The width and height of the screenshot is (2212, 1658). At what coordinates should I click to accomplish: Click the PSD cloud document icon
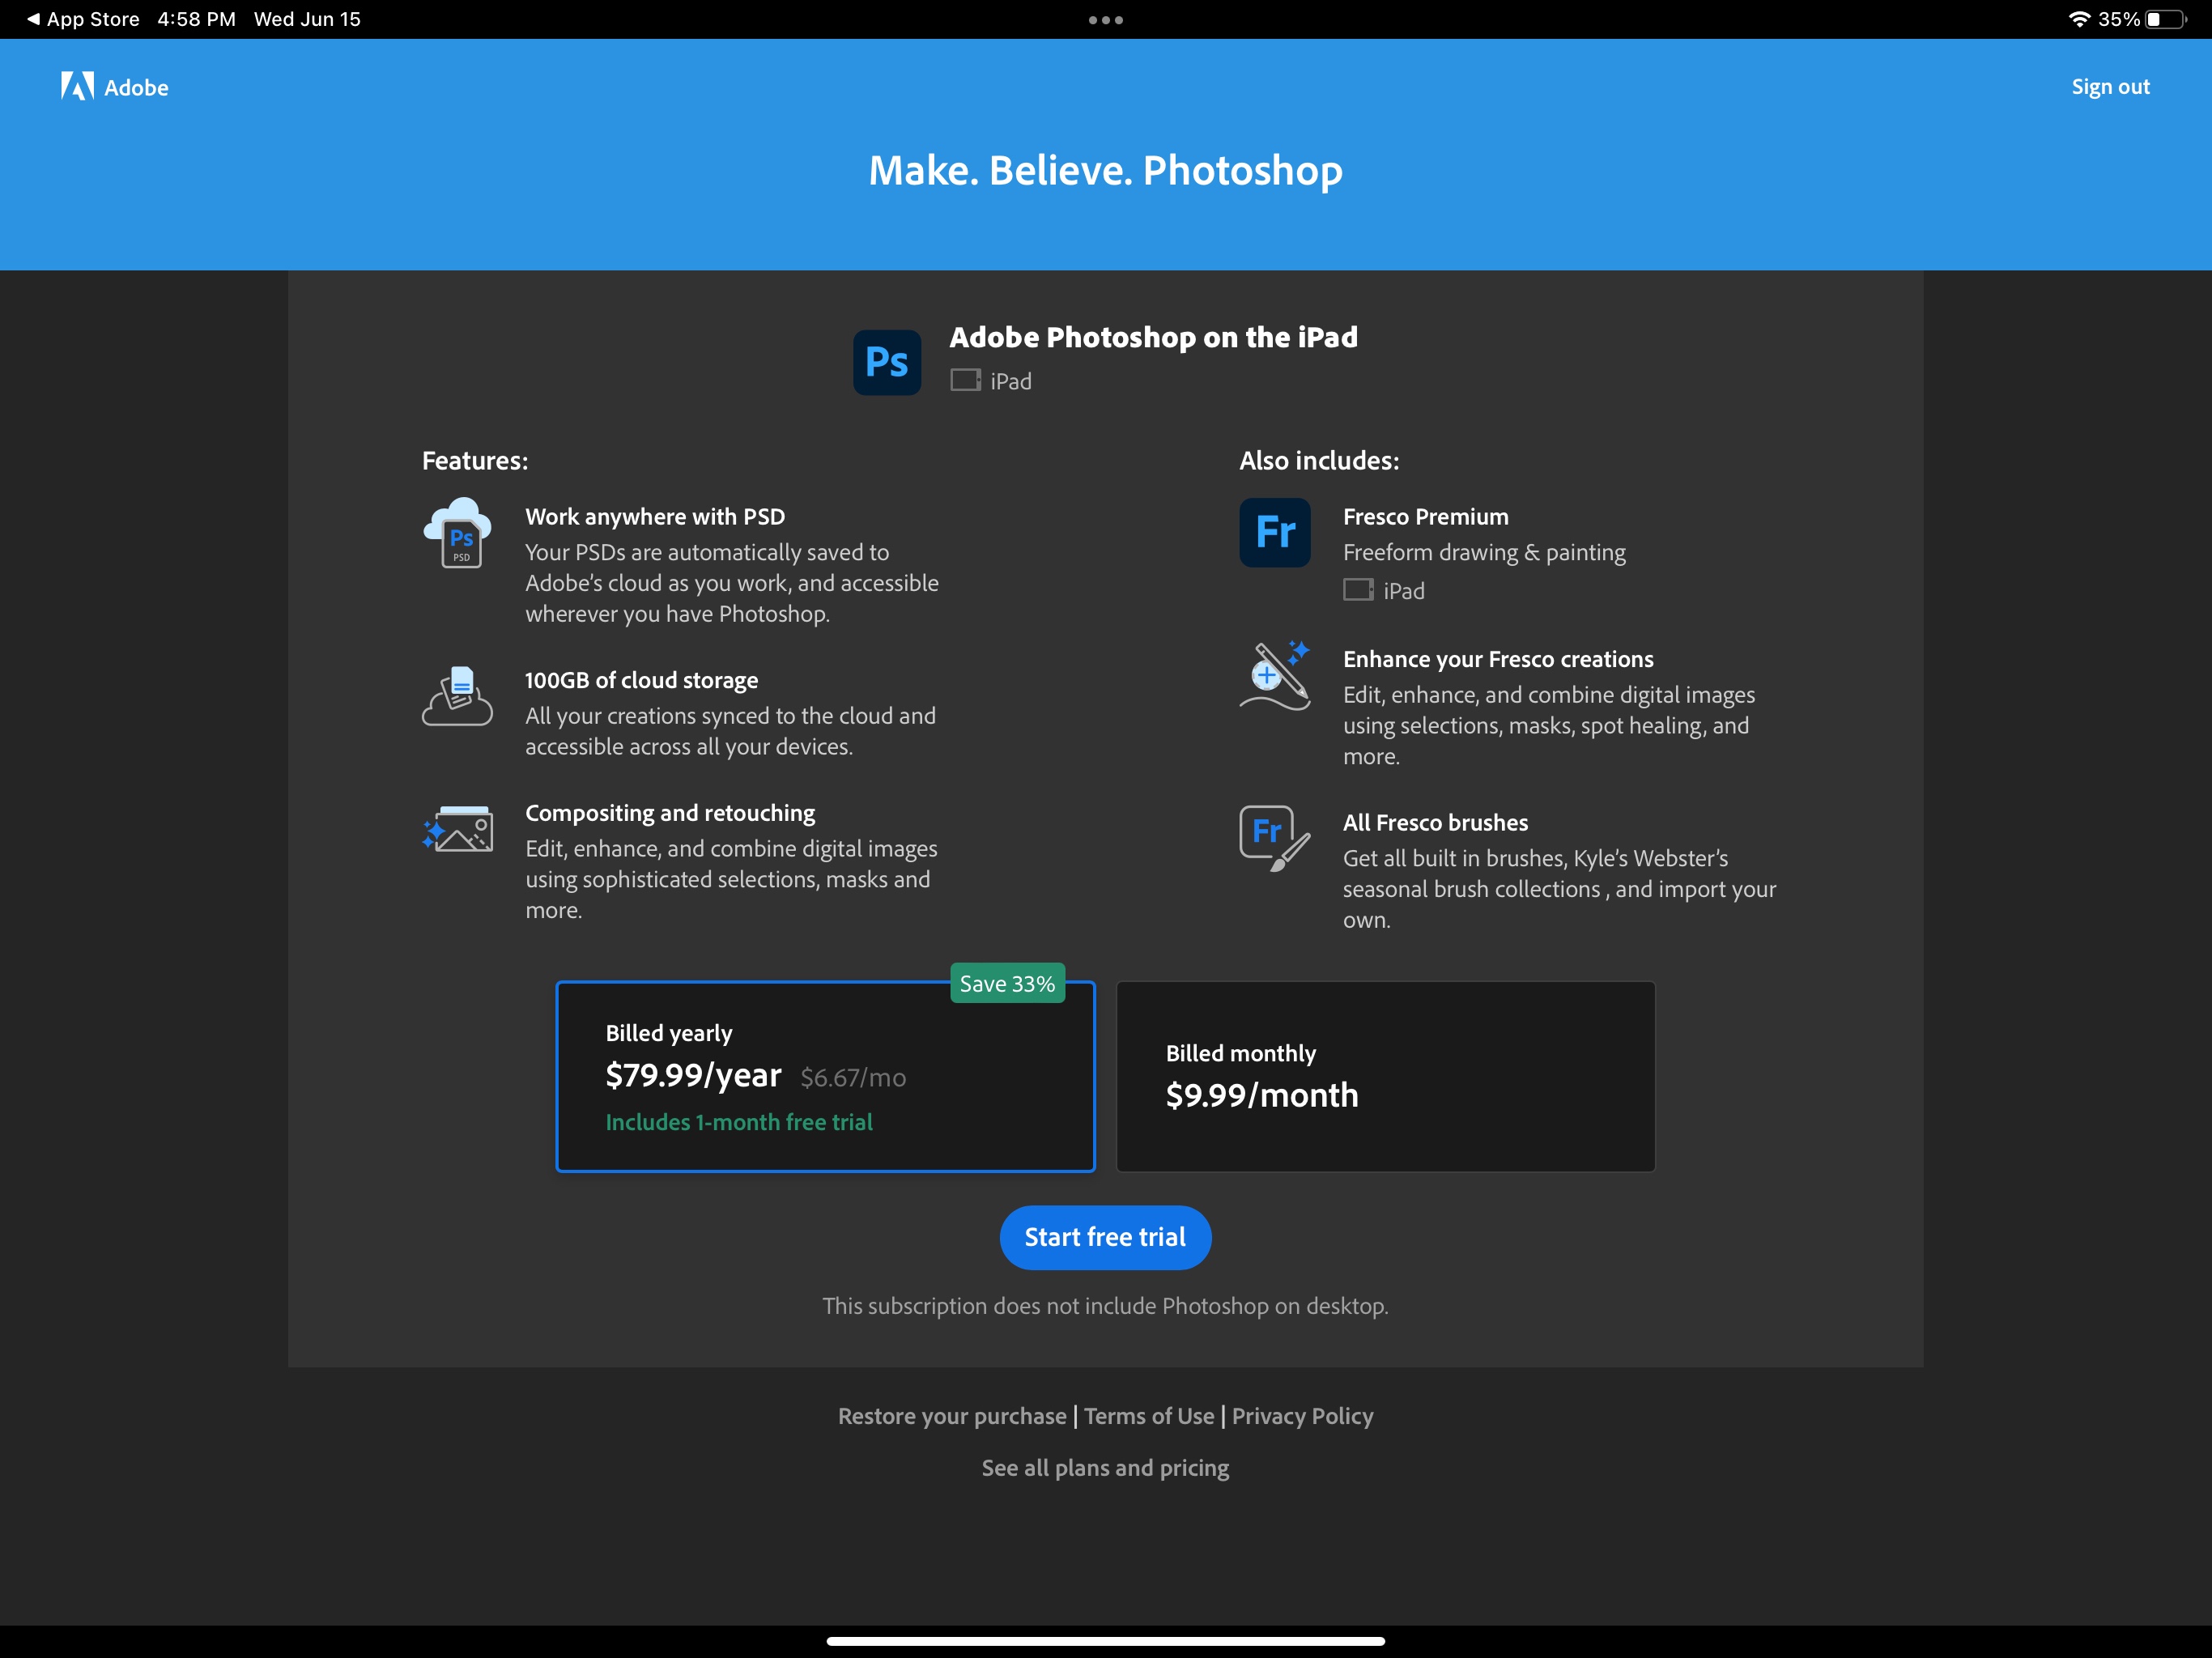point(457,533)
